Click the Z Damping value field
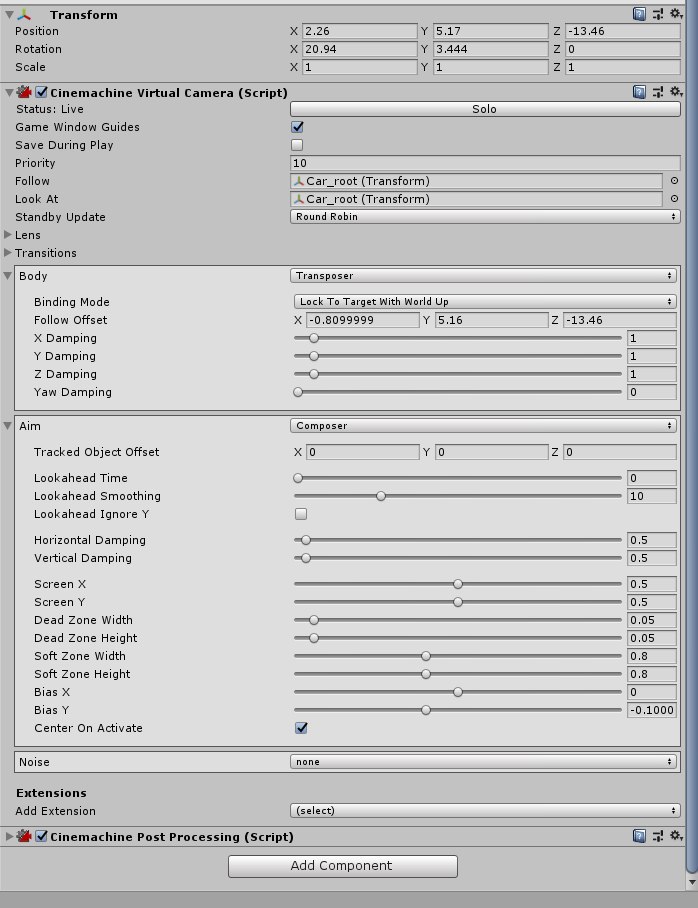698x908 pixels. pyautogui.click(x=652, y=374)
